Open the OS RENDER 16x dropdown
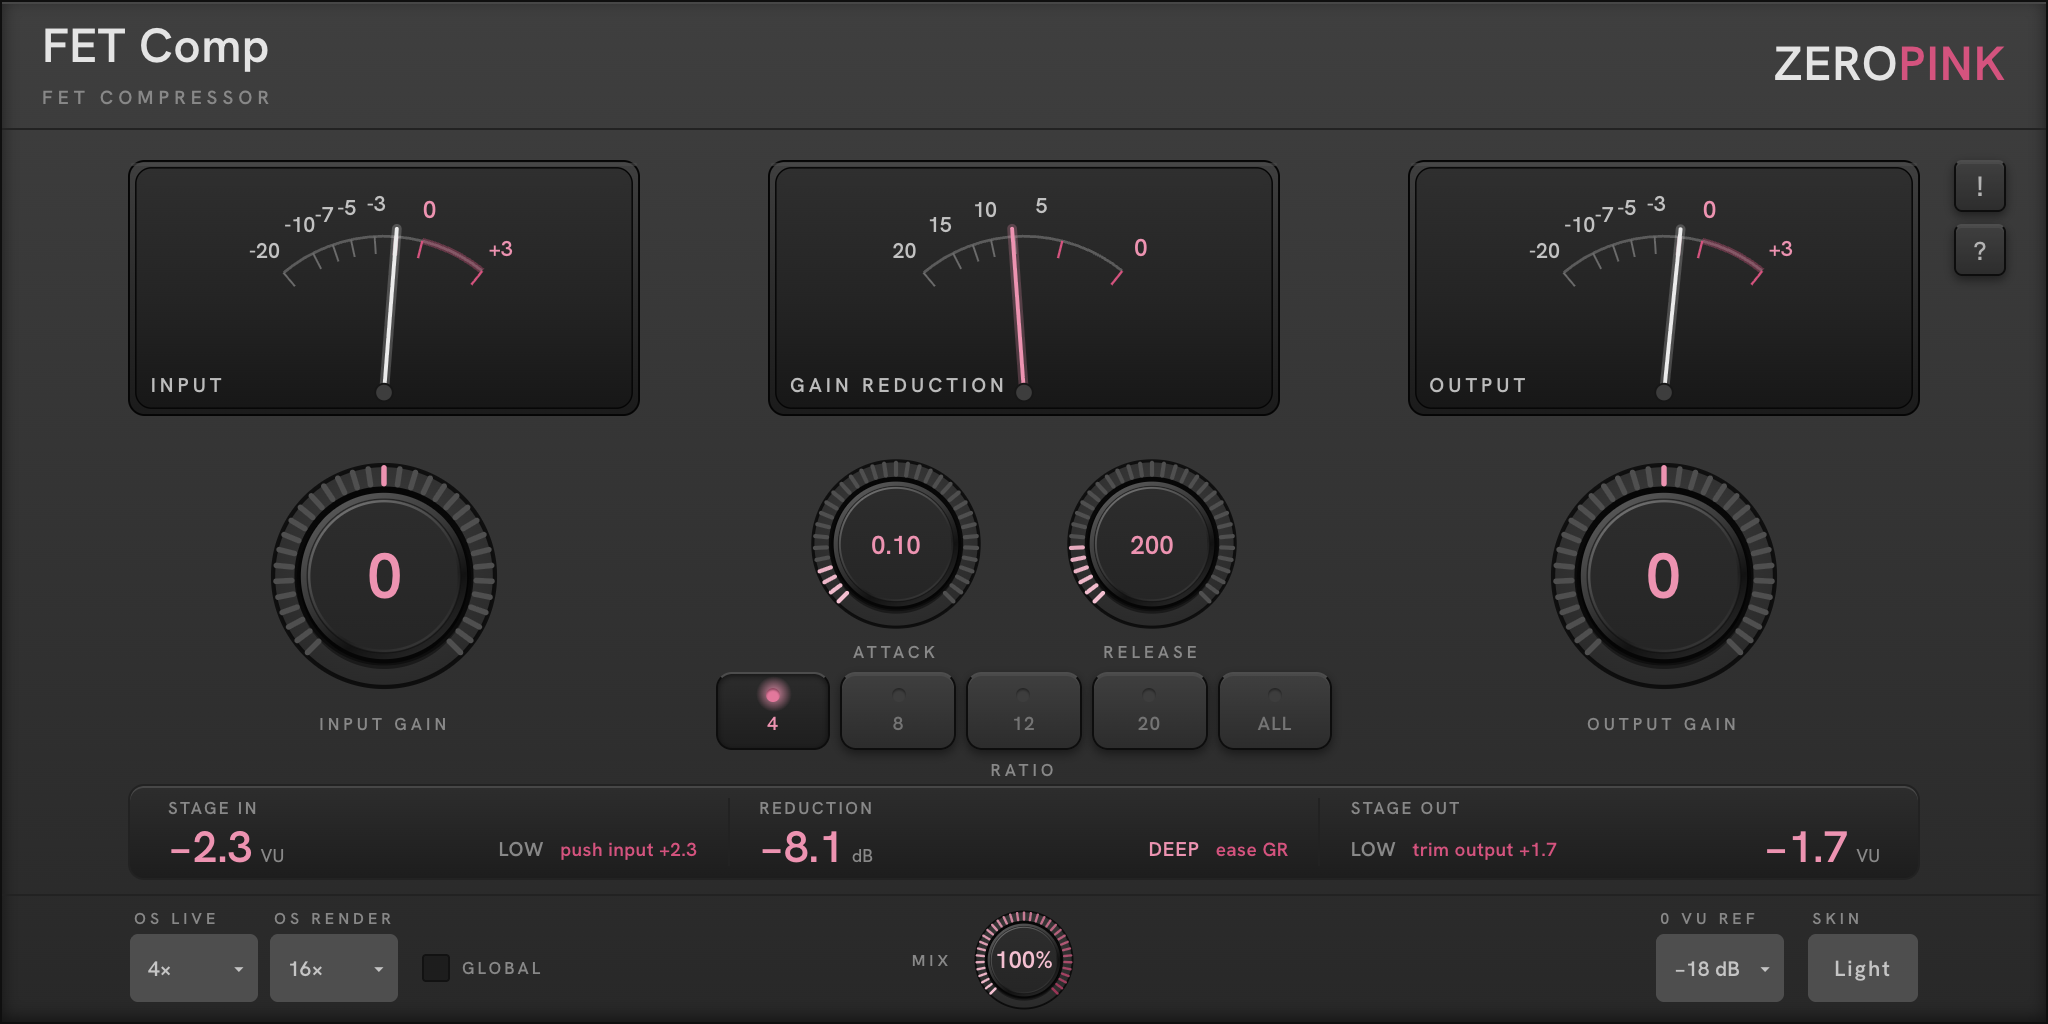The image size is (2048, 1024). (334, 968)
